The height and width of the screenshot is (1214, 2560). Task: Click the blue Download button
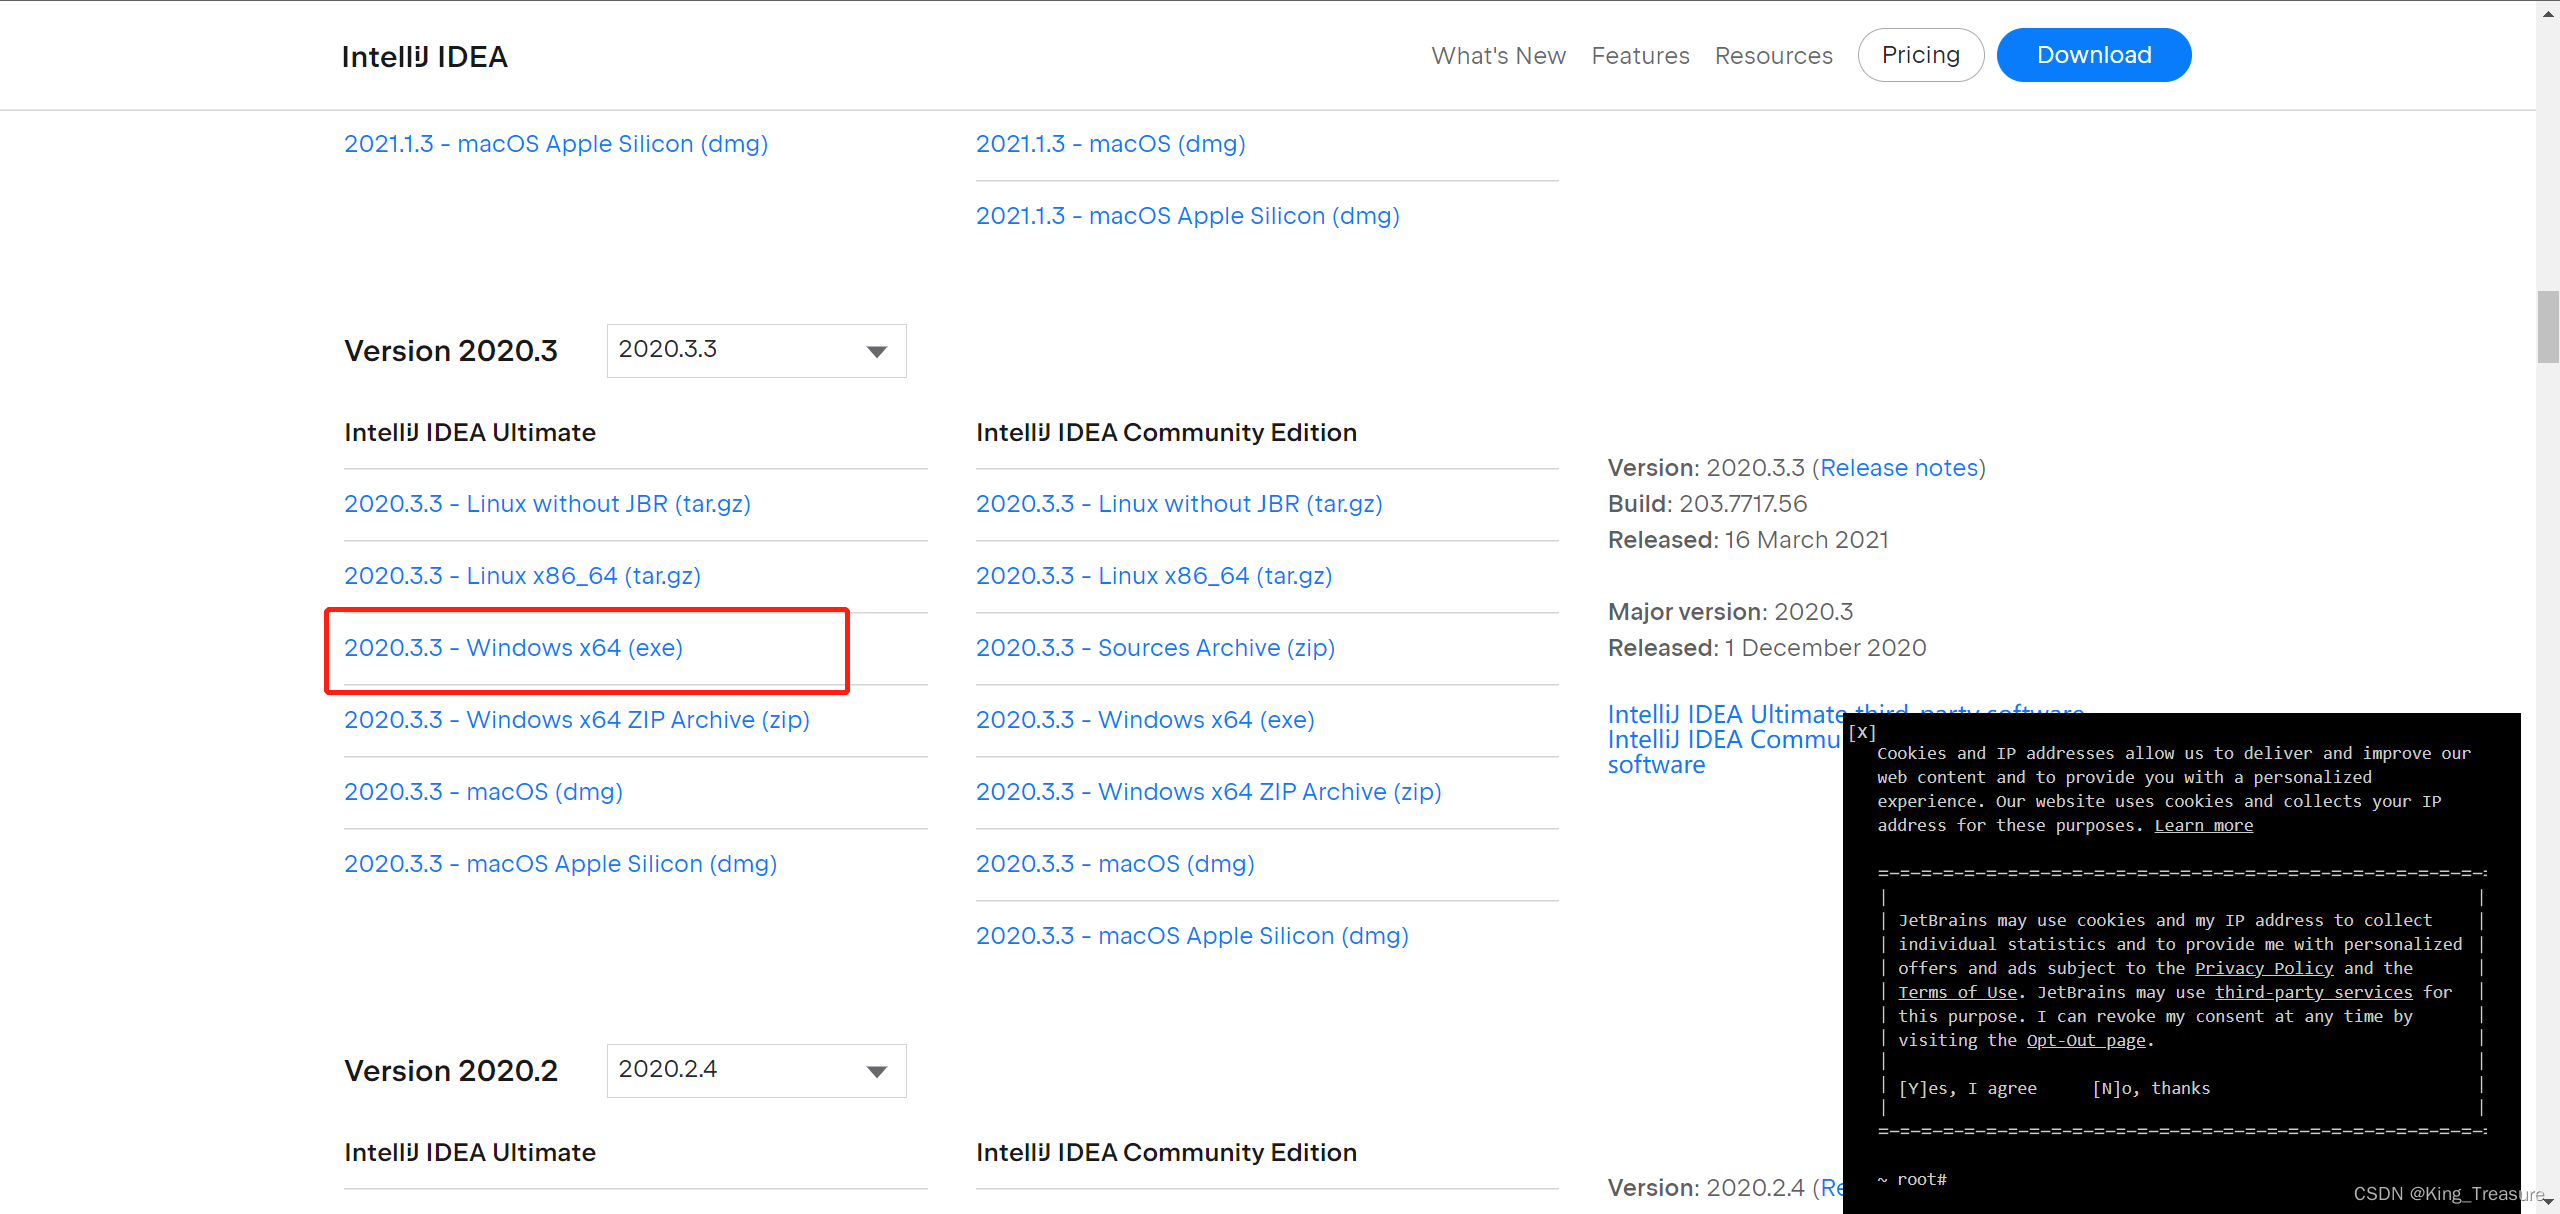[2094, 55]
